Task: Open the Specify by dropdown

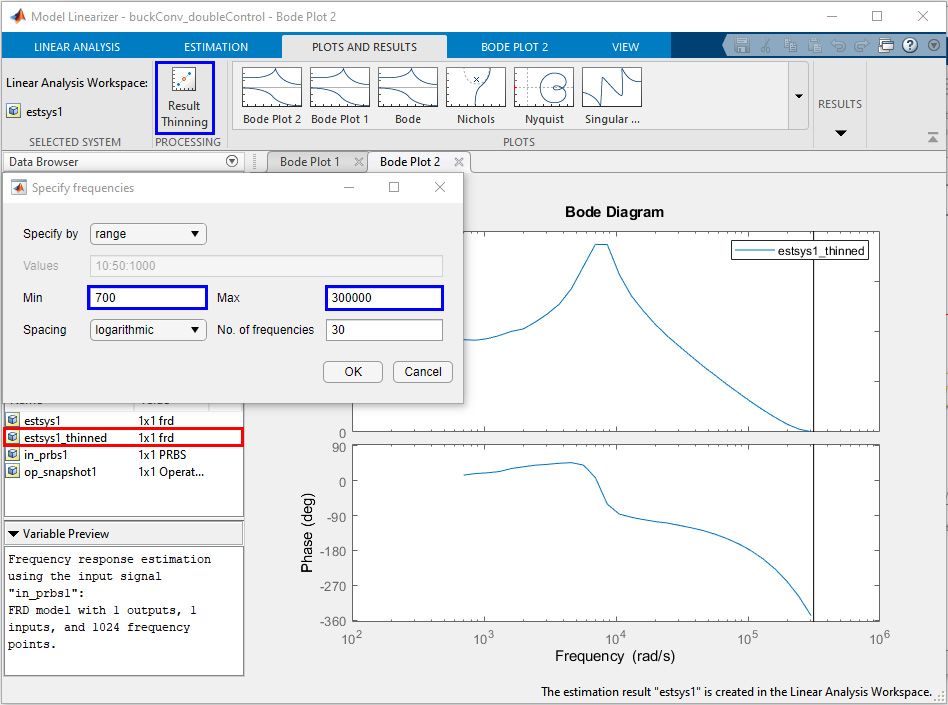Action: 148,234
